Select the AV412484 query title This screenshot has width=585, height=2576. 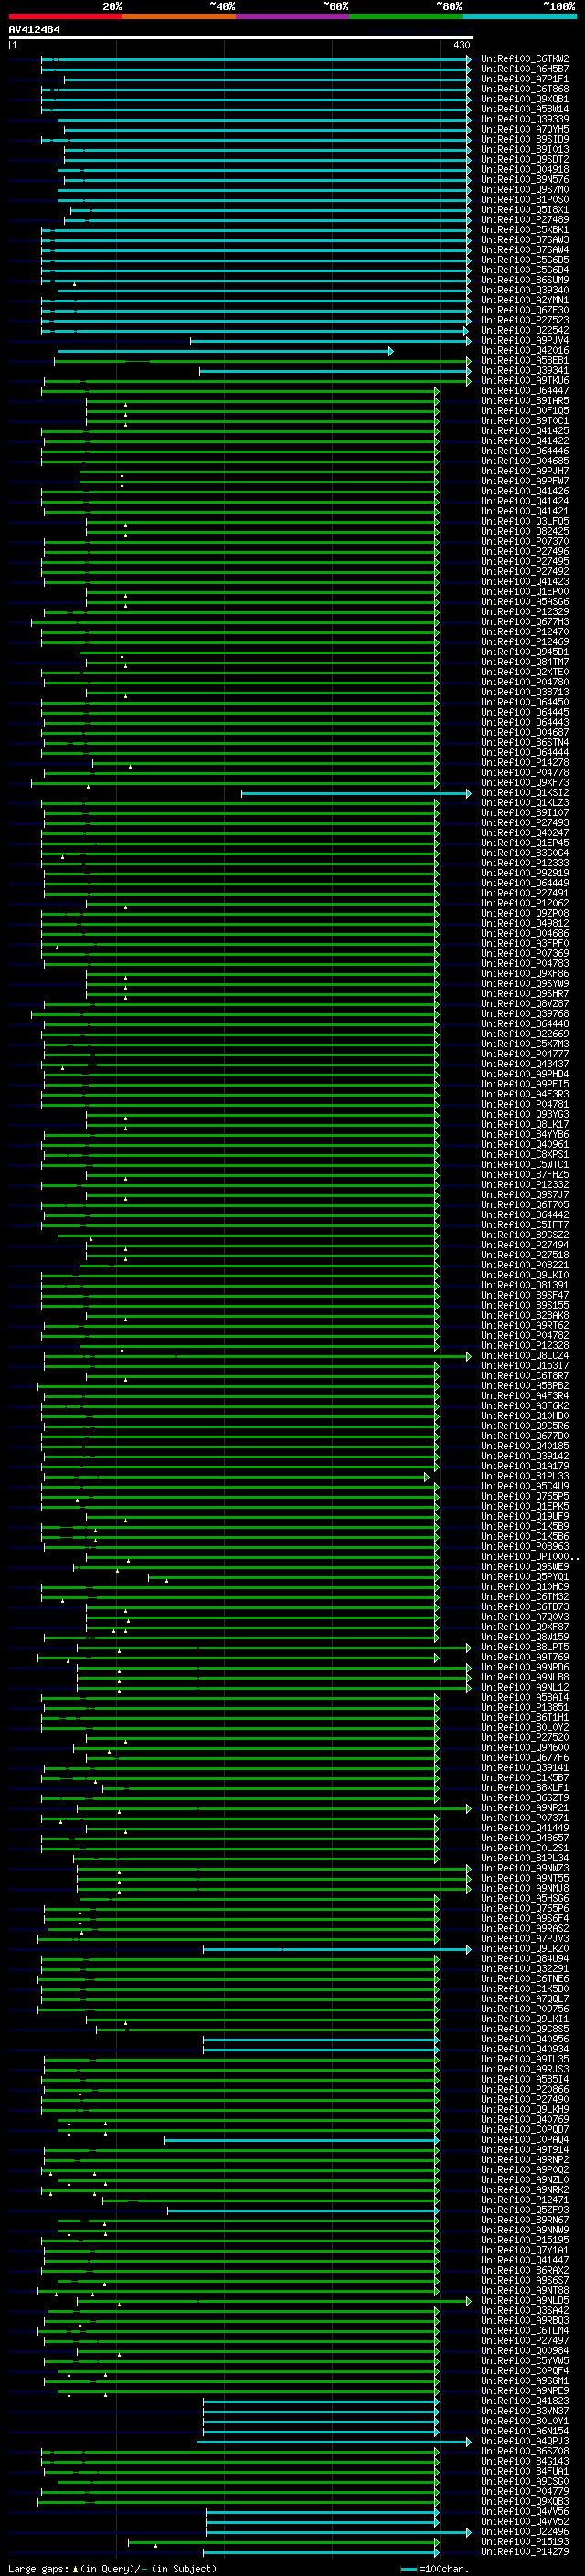(x=34, y=29)
